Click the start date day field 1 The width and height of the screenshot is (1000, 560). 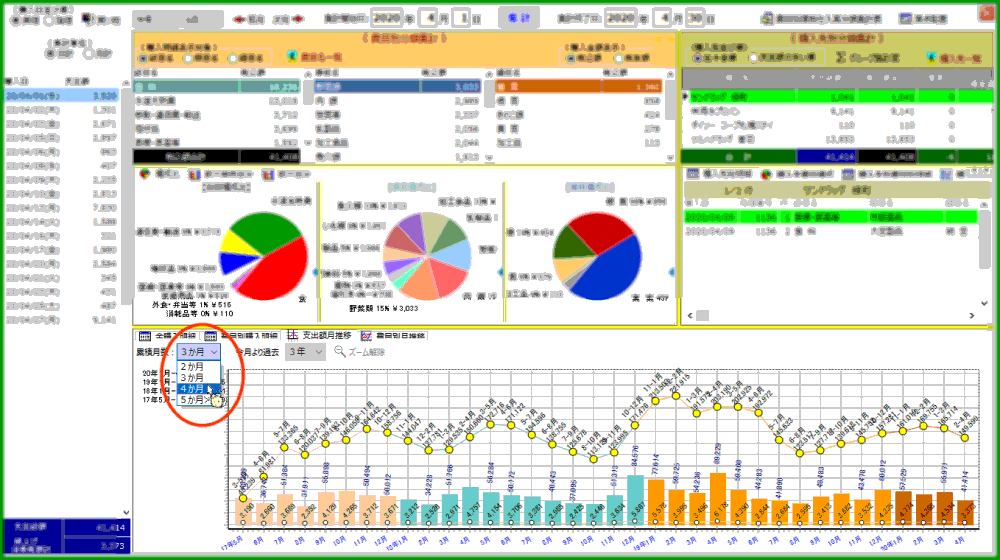pos(462,18)
